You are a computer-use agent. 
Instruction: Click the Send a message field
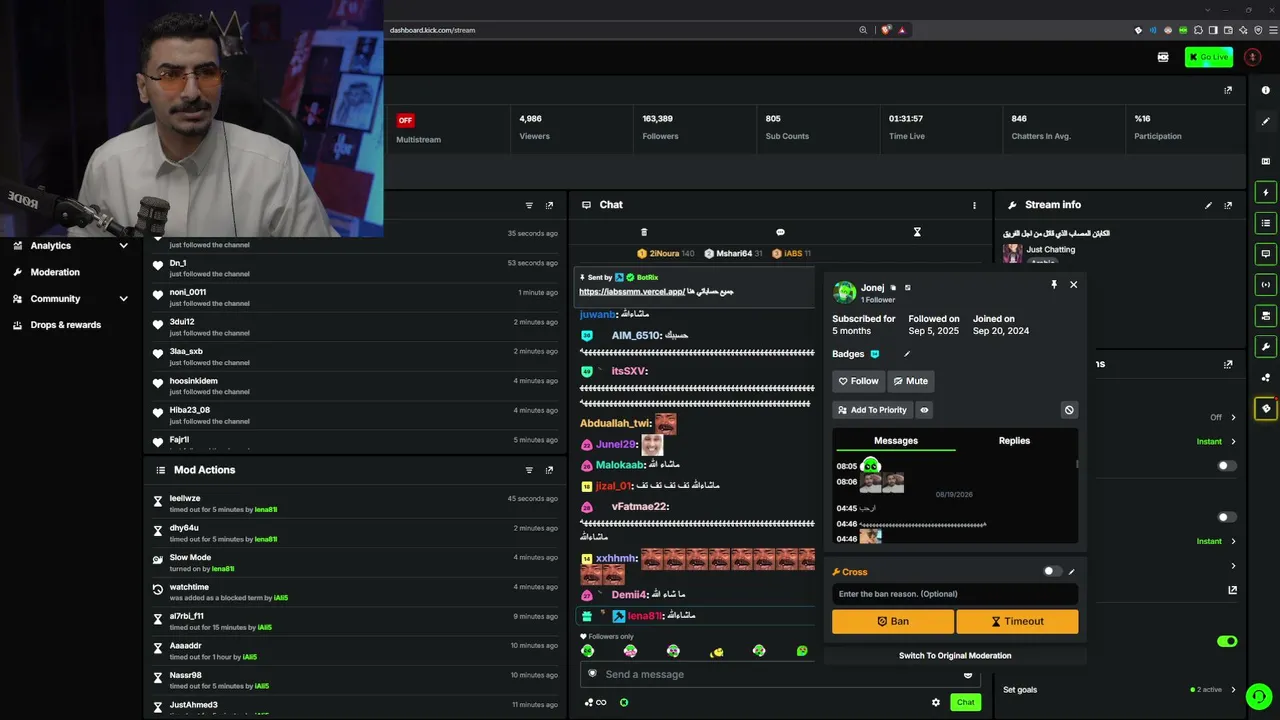point(780,675)
